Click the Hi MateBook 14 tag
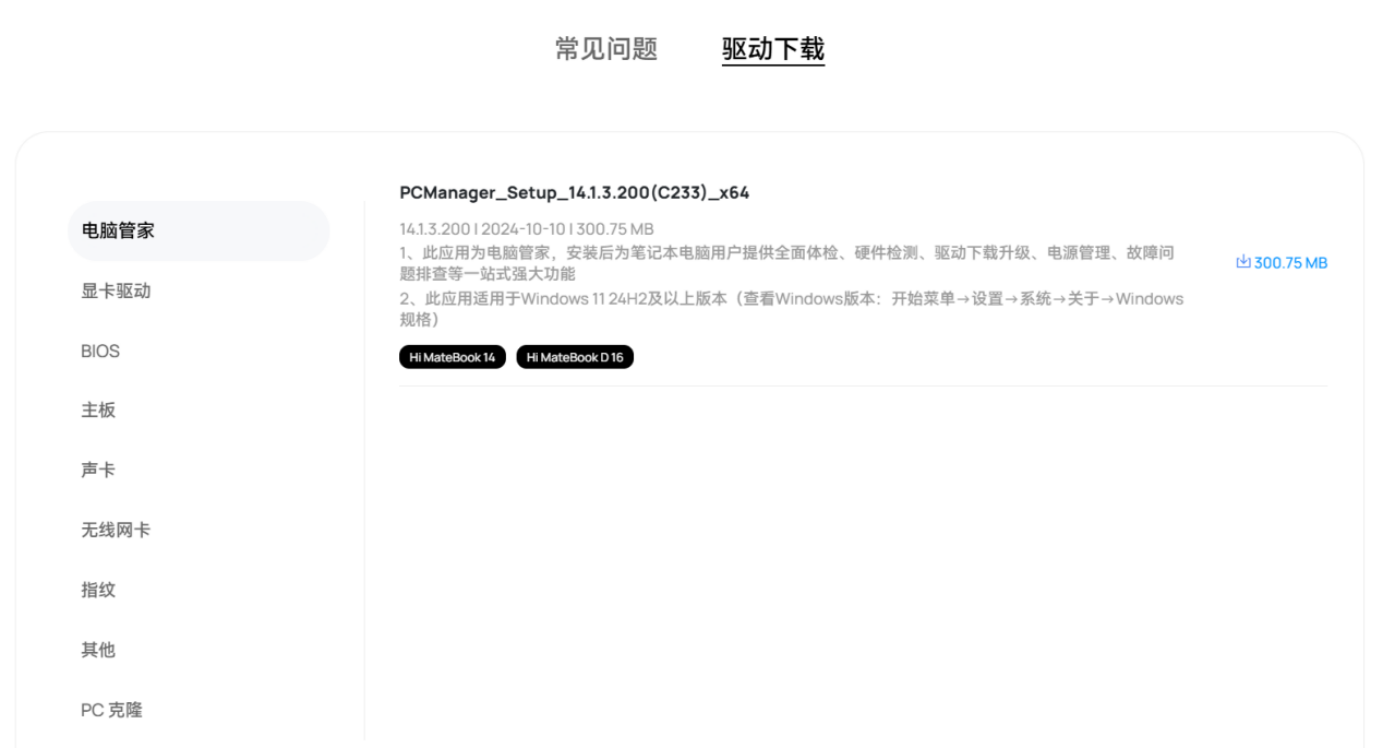This screenshot has height=748, width=1384. (x=452, y=357)
